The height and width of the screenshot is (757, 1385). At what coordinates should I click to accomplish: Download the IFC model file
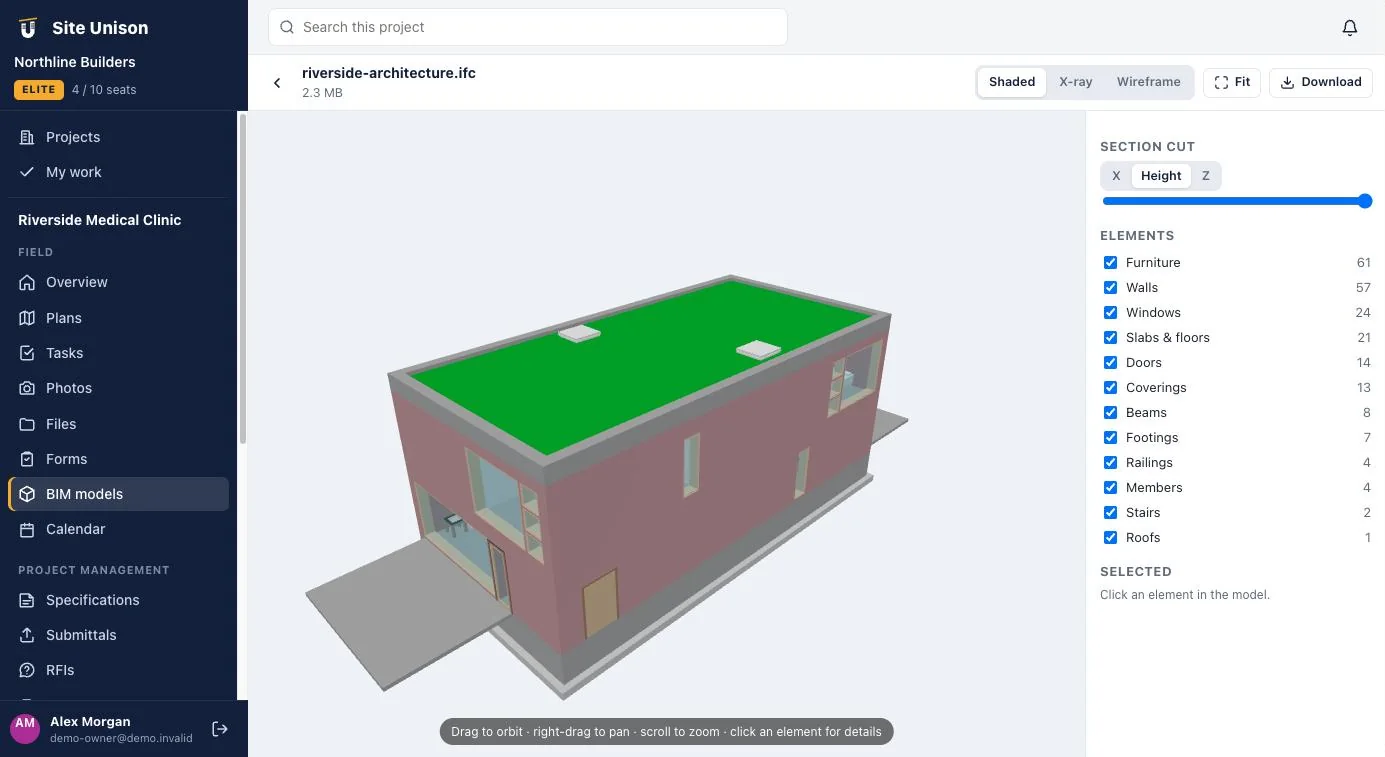point(1321,82)
